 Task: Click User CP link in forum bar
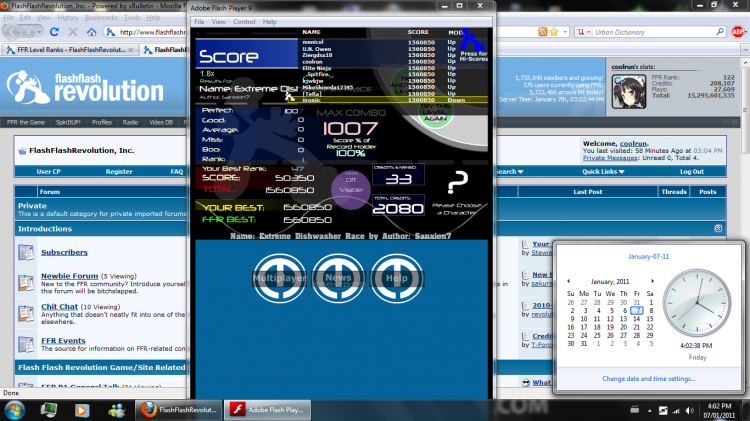pos(48,172)
